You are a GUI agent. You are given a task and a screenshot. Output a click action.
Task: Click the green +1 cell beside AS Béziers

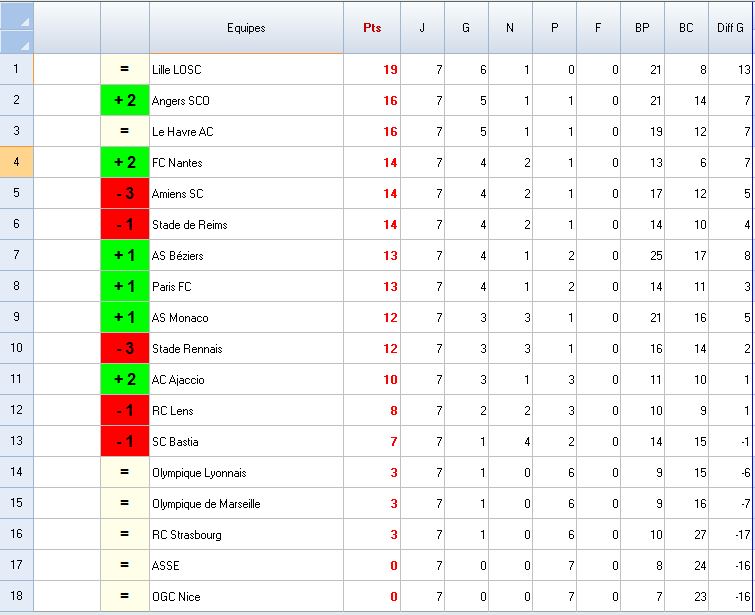click(125, 256)
